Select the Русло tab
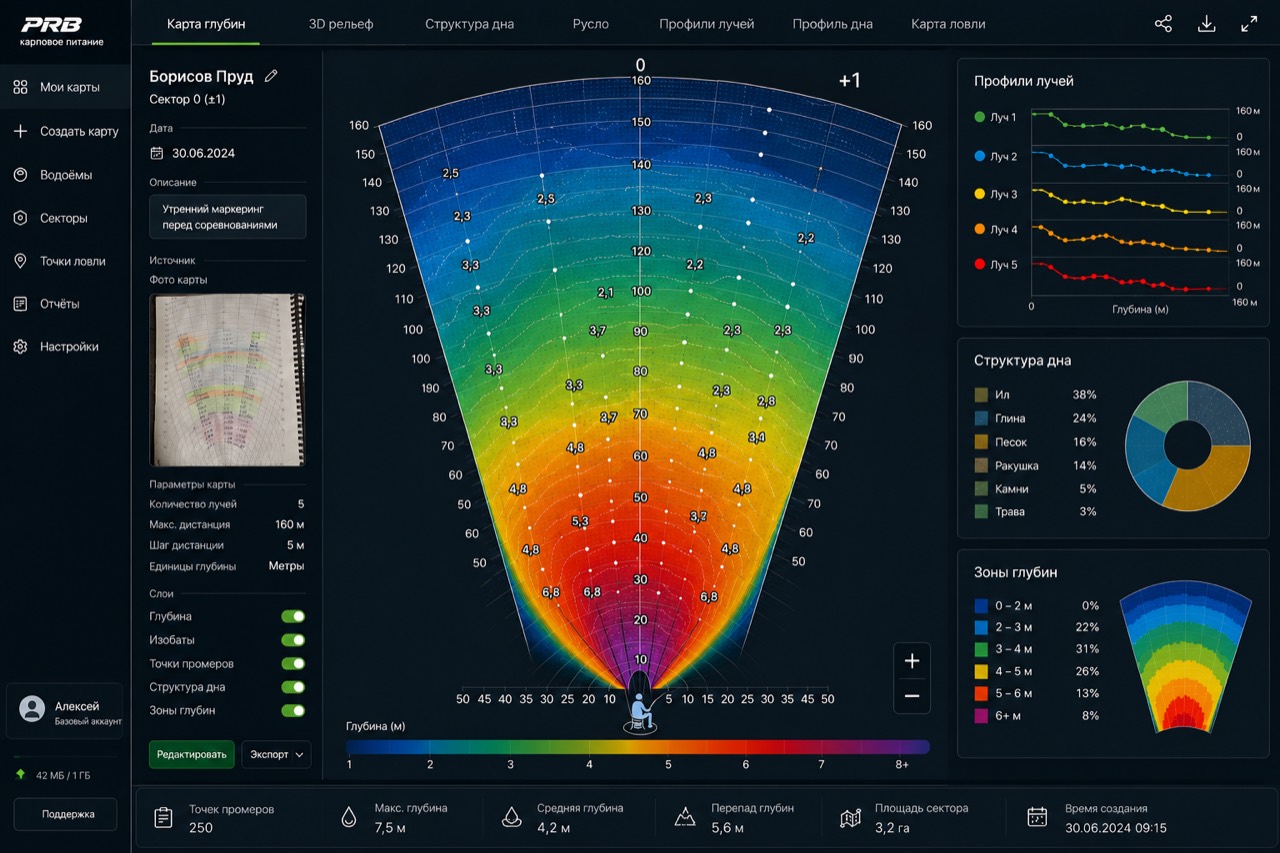The height and width of the screenshot is (853, 1280). coord(591,24)
